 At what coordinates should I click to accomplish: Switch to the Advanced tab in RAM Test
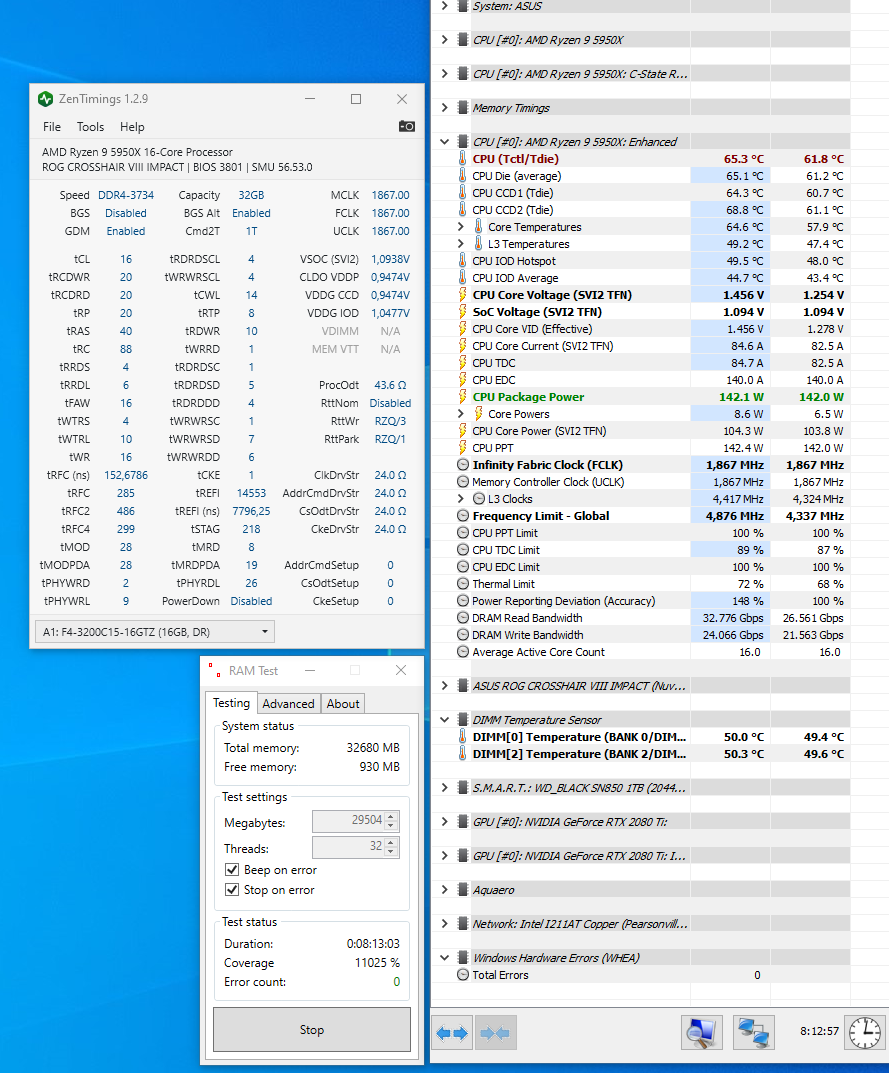pyautogui.click(x=288, y=703)
